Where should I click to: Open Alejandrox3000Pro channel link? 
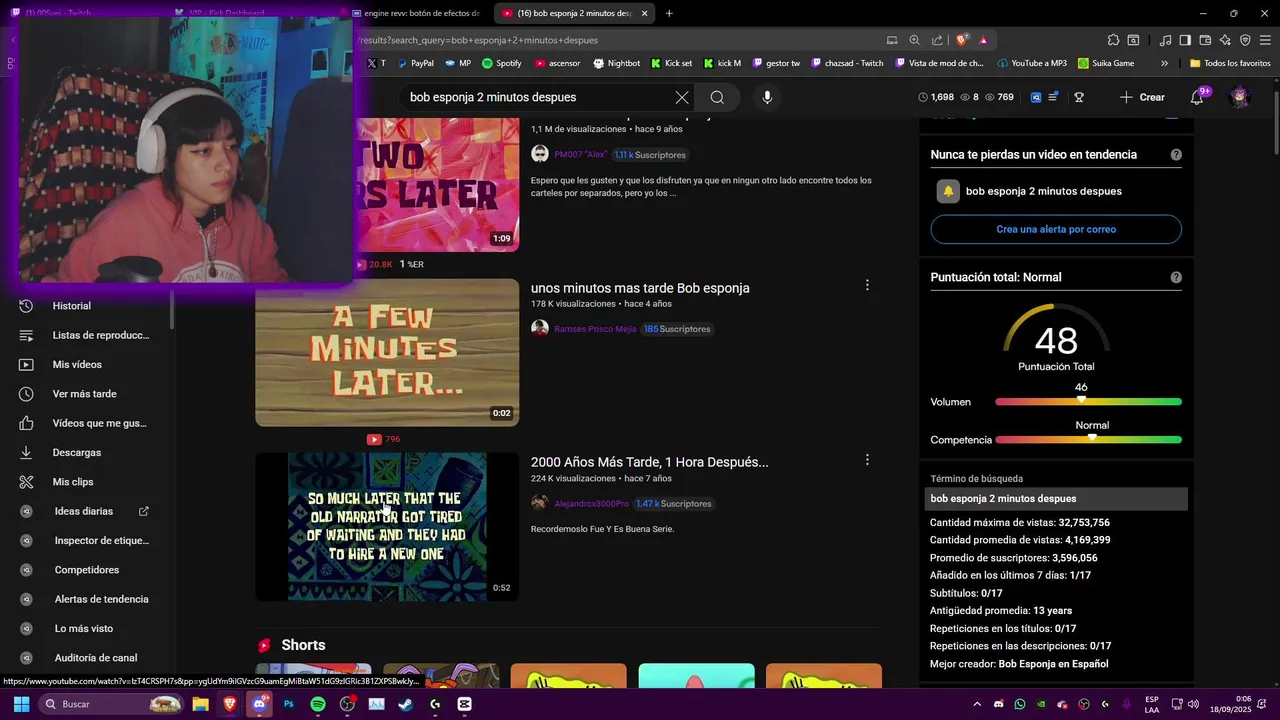(x=591, y=504)
